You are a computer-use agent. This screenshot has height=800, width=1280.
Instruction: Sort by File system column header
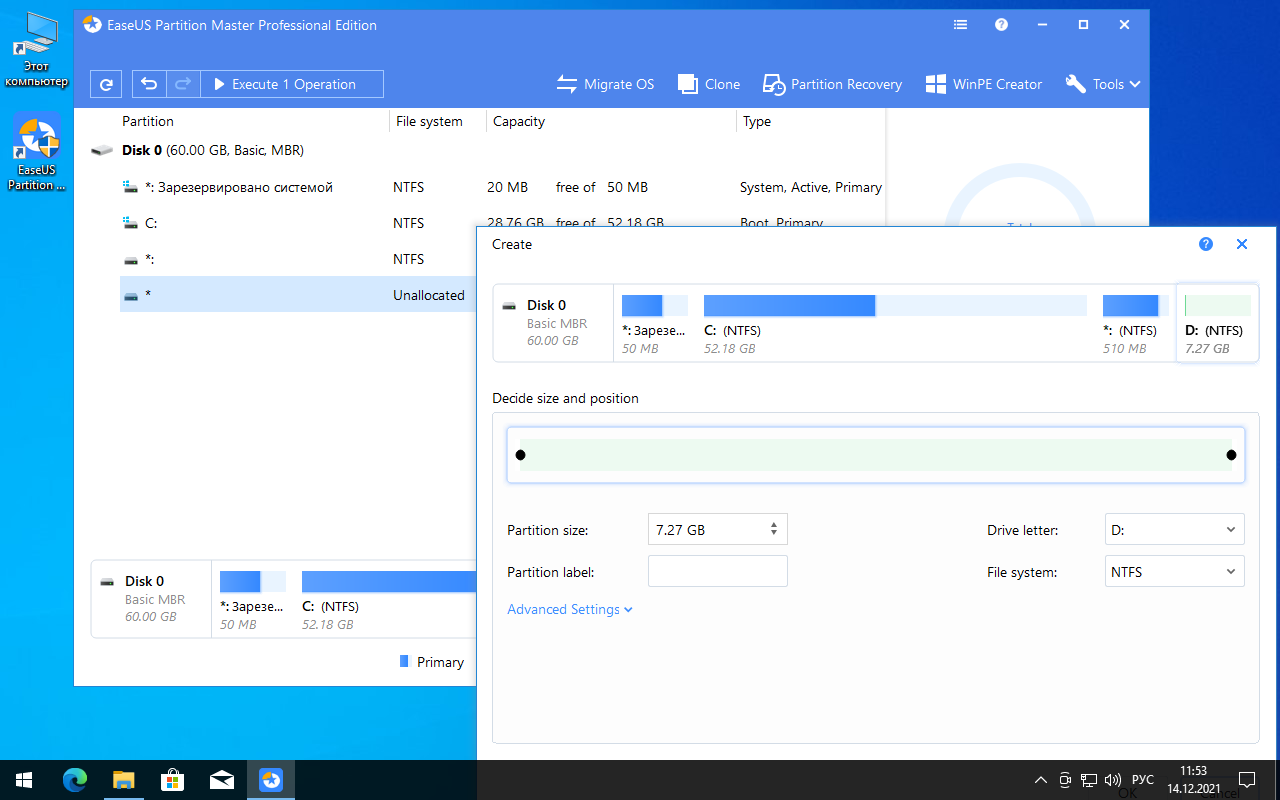coord(429,121)
